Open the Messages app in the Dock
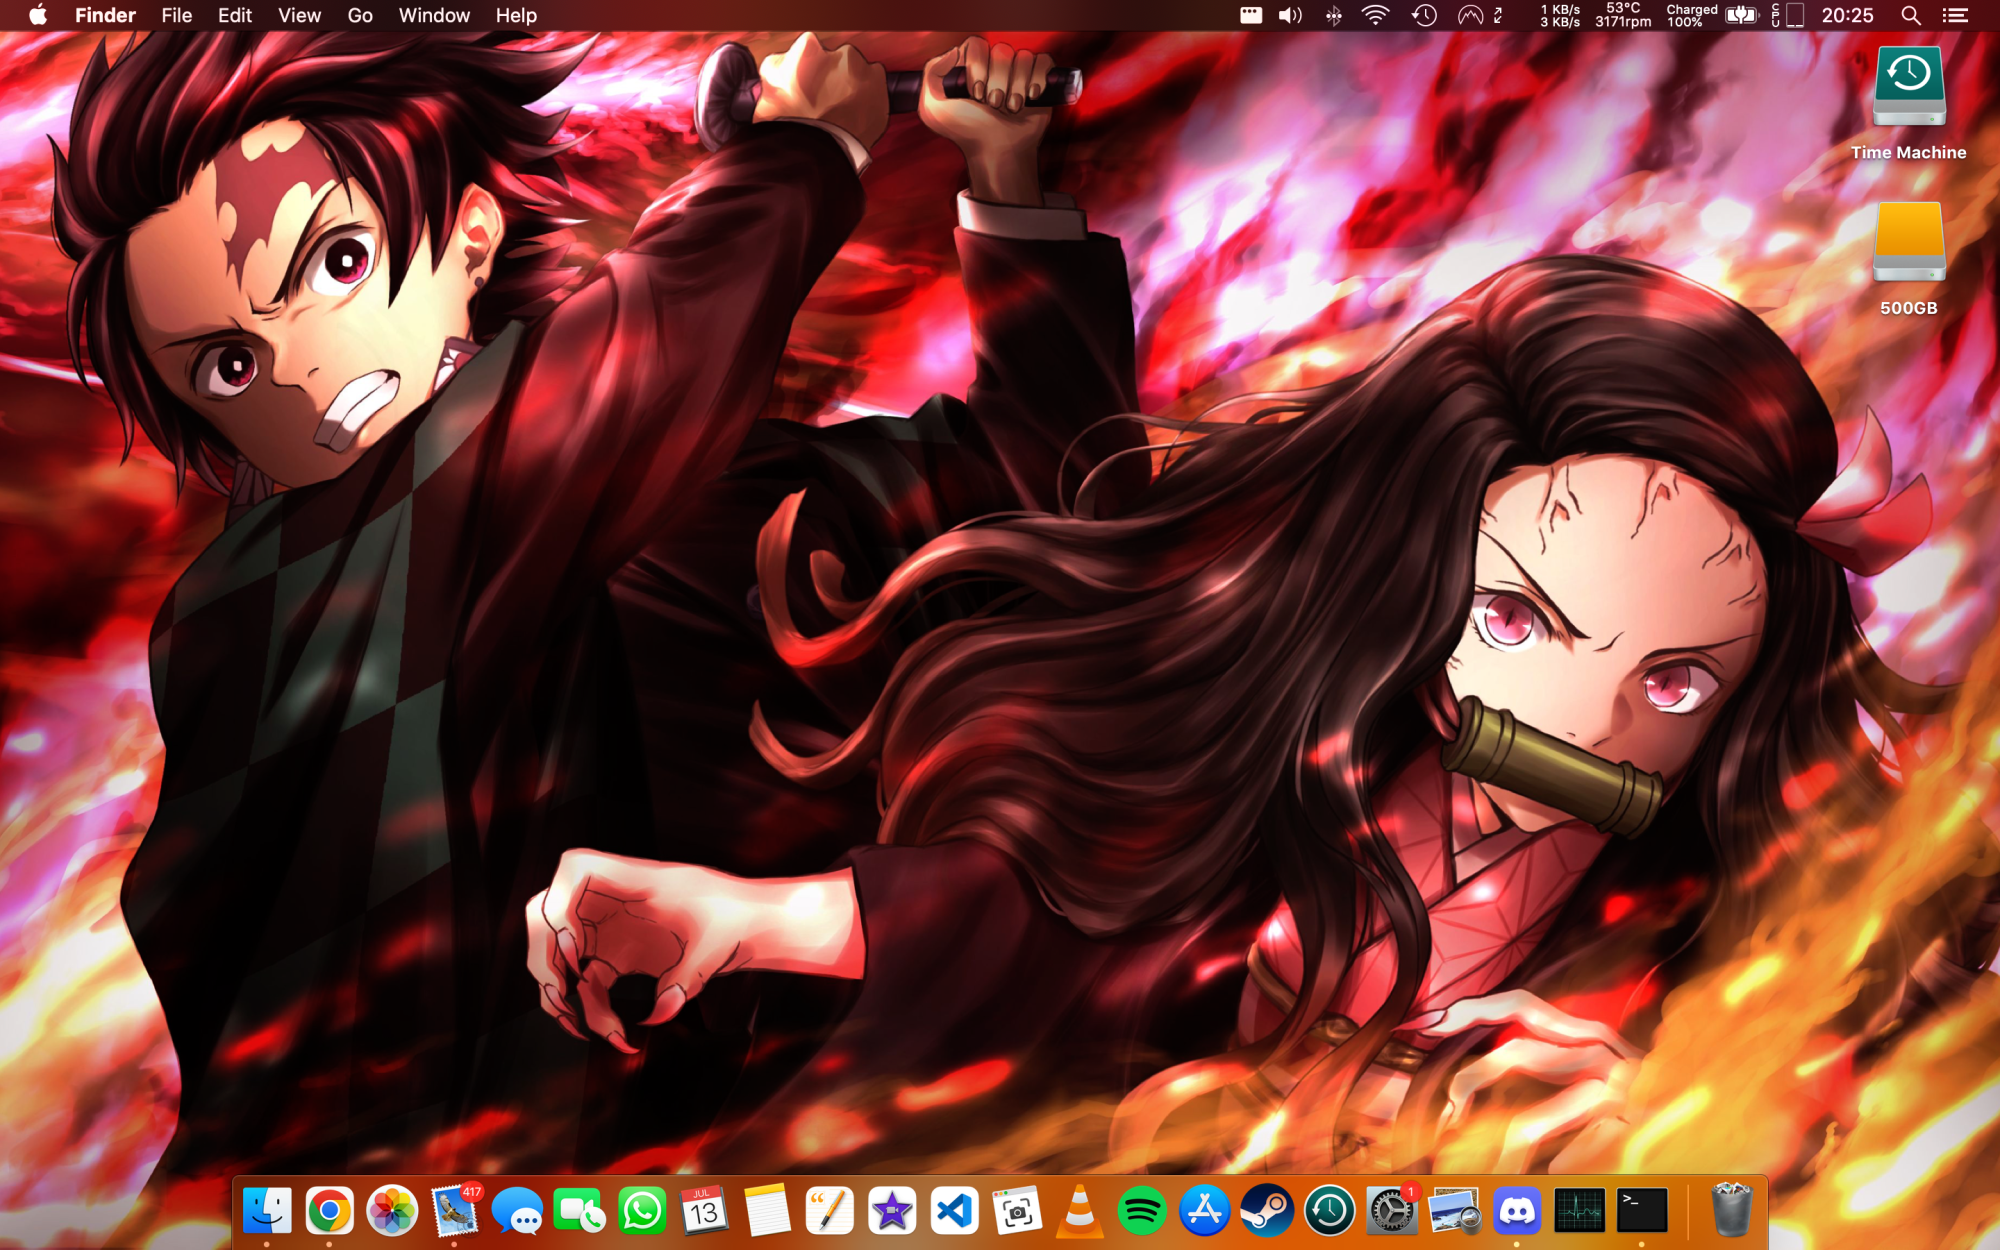This screenshot has height=1250, width=2000. (517, 1211)
